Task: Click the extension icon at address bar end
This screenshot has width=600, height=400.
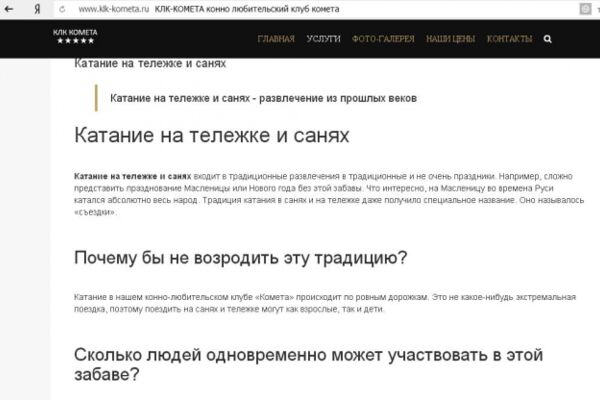Action: [585, 9]
